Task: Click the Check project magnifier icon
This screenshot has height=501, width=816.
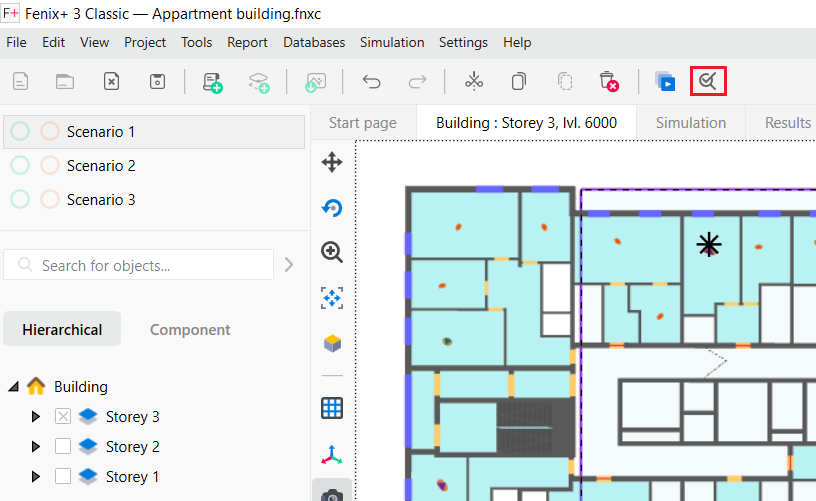Action: pos(708,81)
